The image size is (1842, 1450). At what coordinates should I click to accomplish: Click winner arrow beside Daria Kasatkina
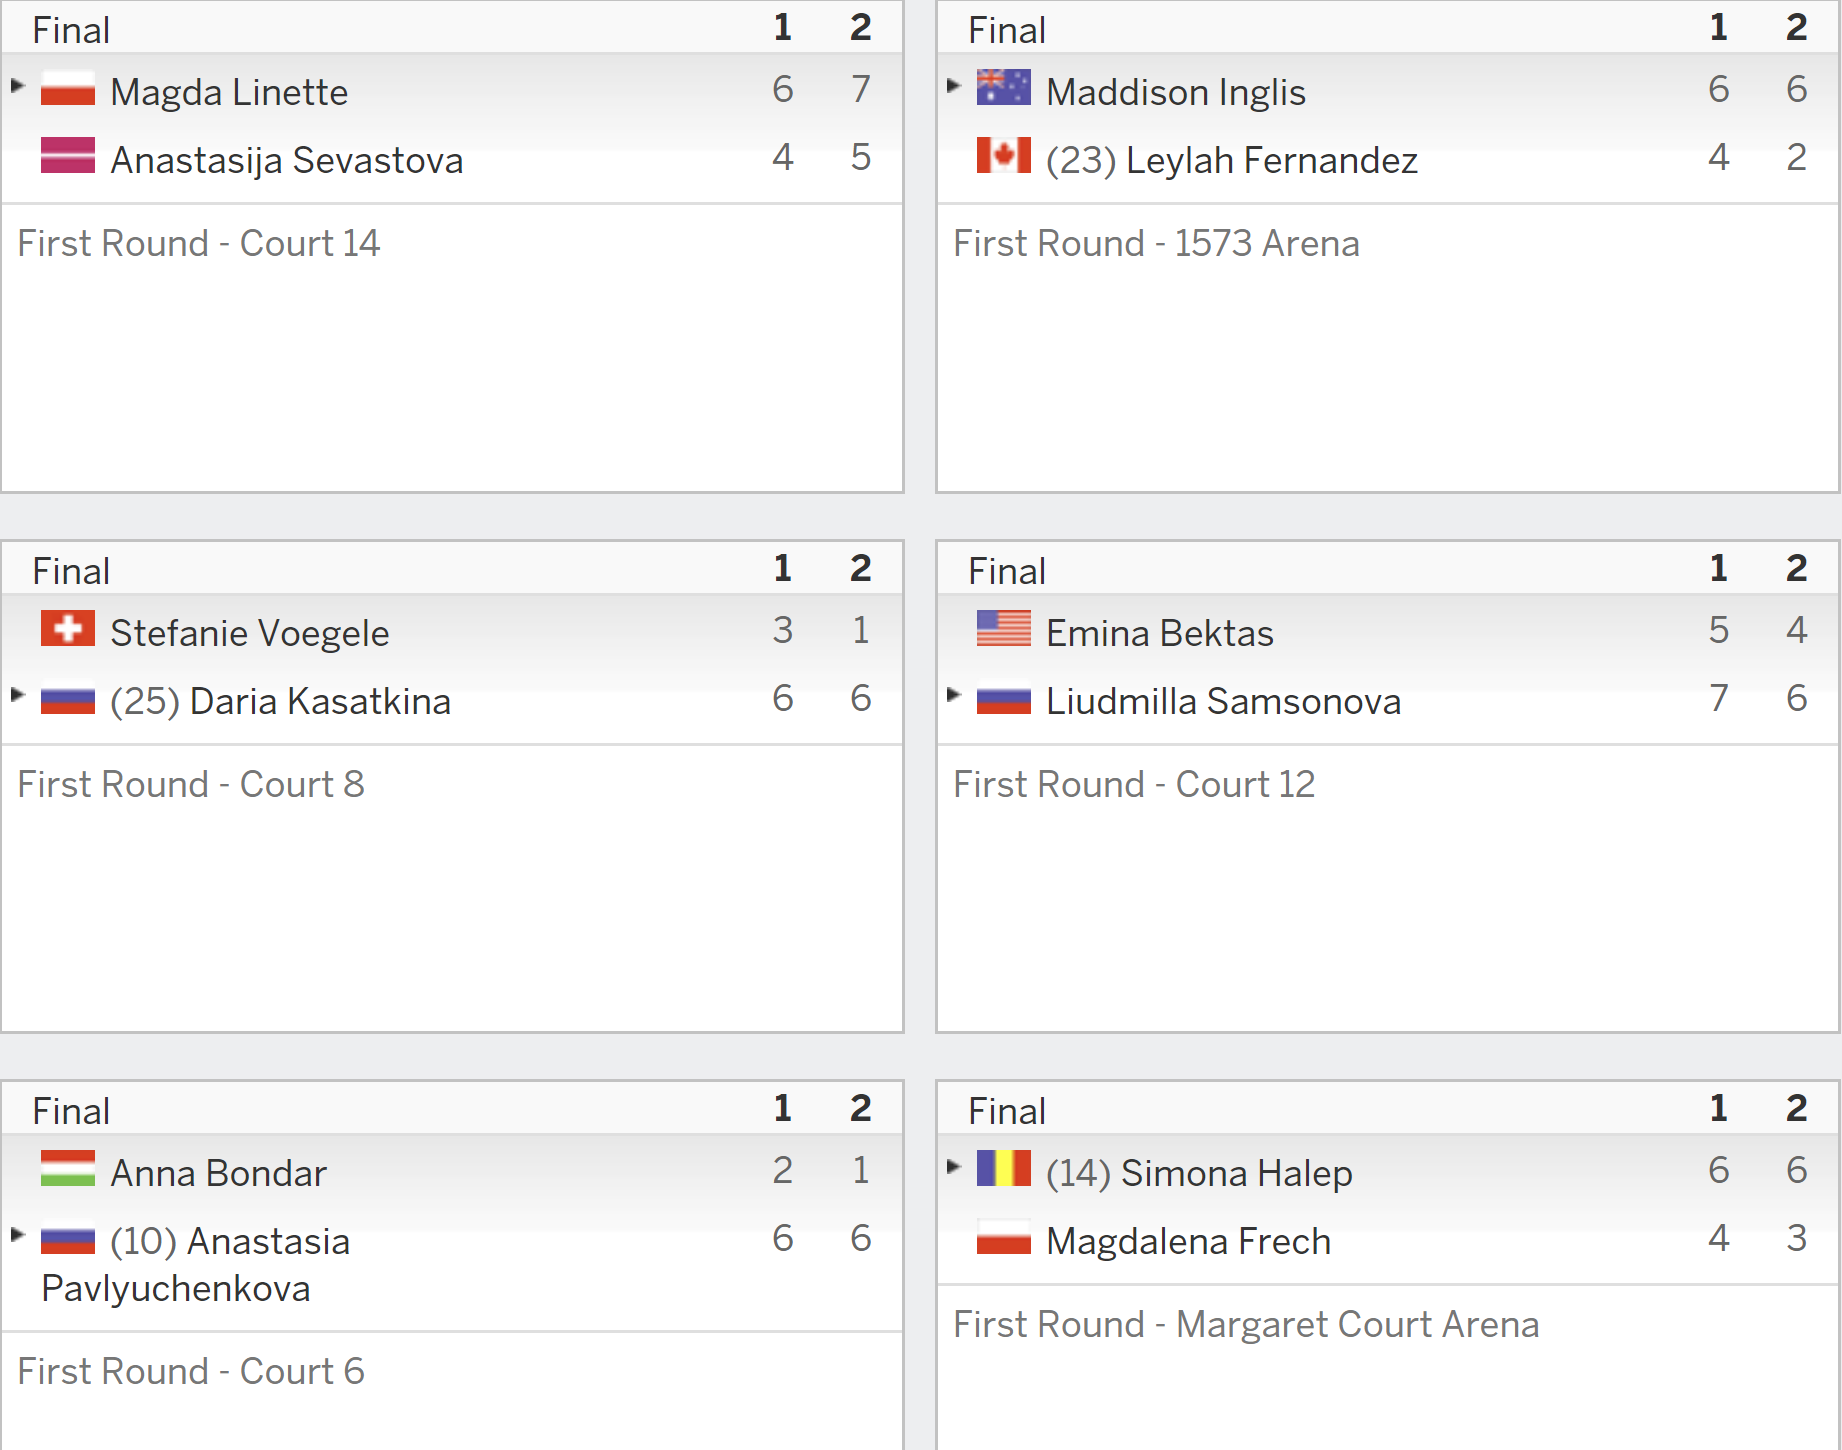pyautogui.click(x=17, y=695)
